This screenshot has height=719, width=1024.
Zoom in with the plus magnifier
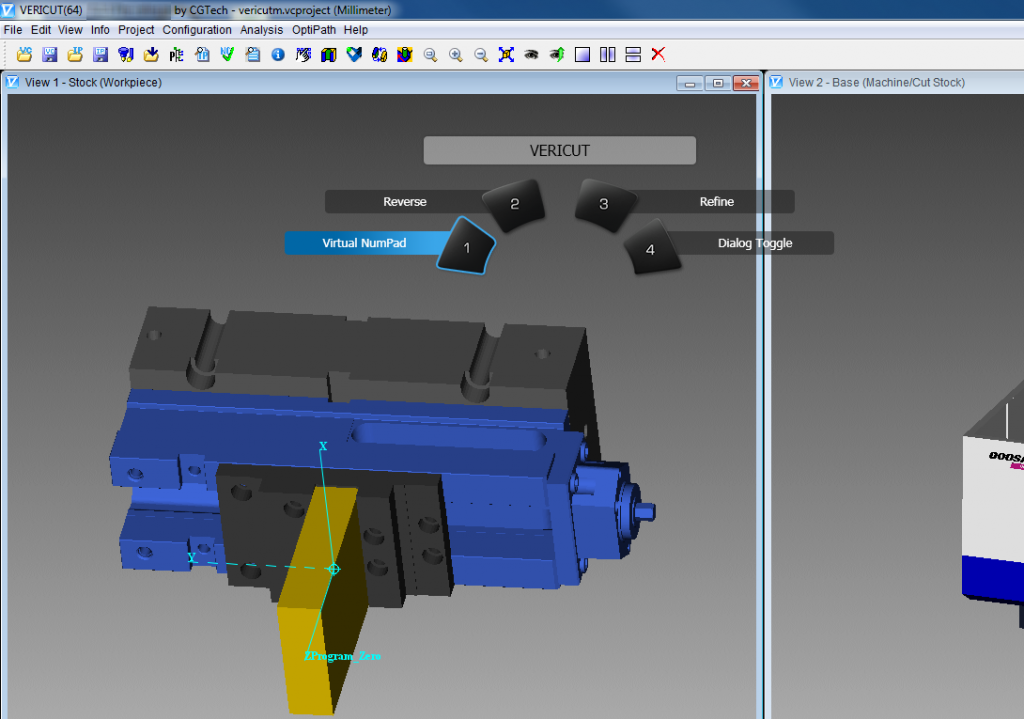point(456,55)
